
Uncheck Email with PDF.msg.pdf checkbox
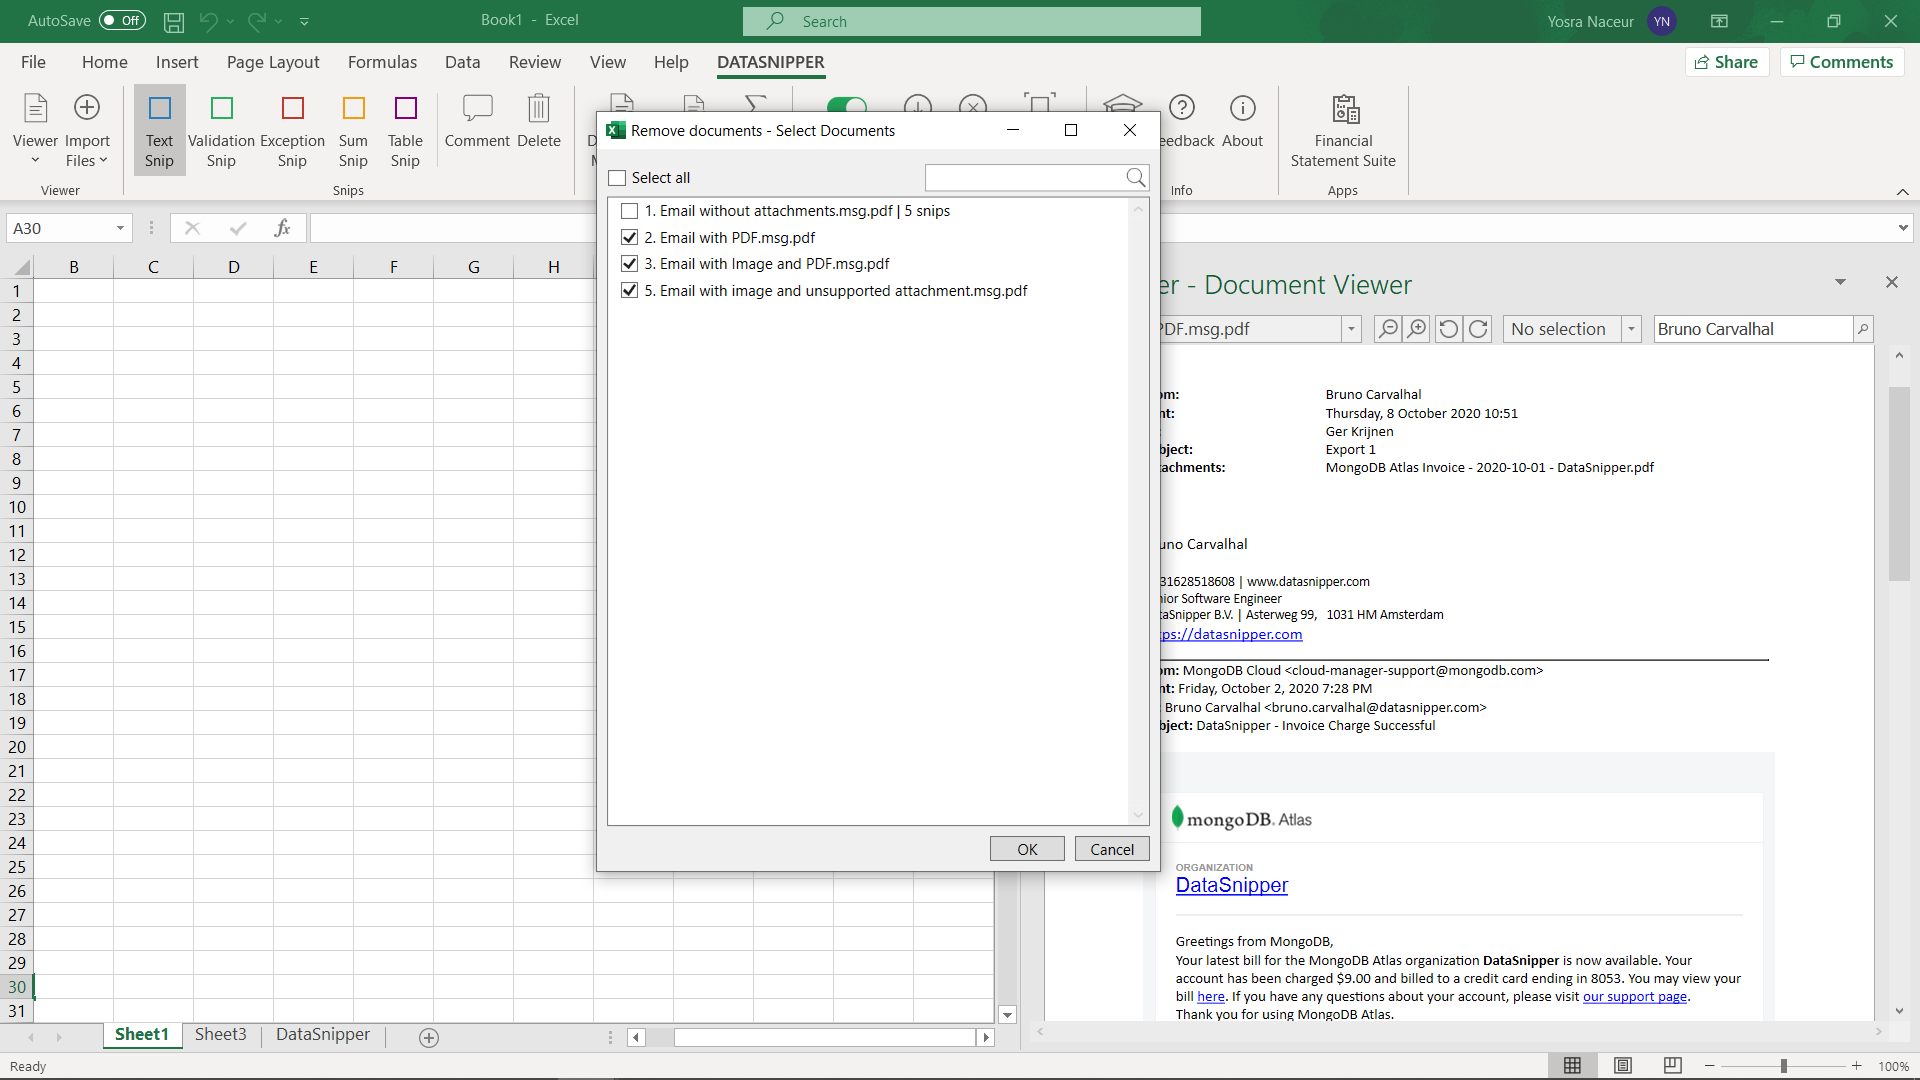click(629, 238)
